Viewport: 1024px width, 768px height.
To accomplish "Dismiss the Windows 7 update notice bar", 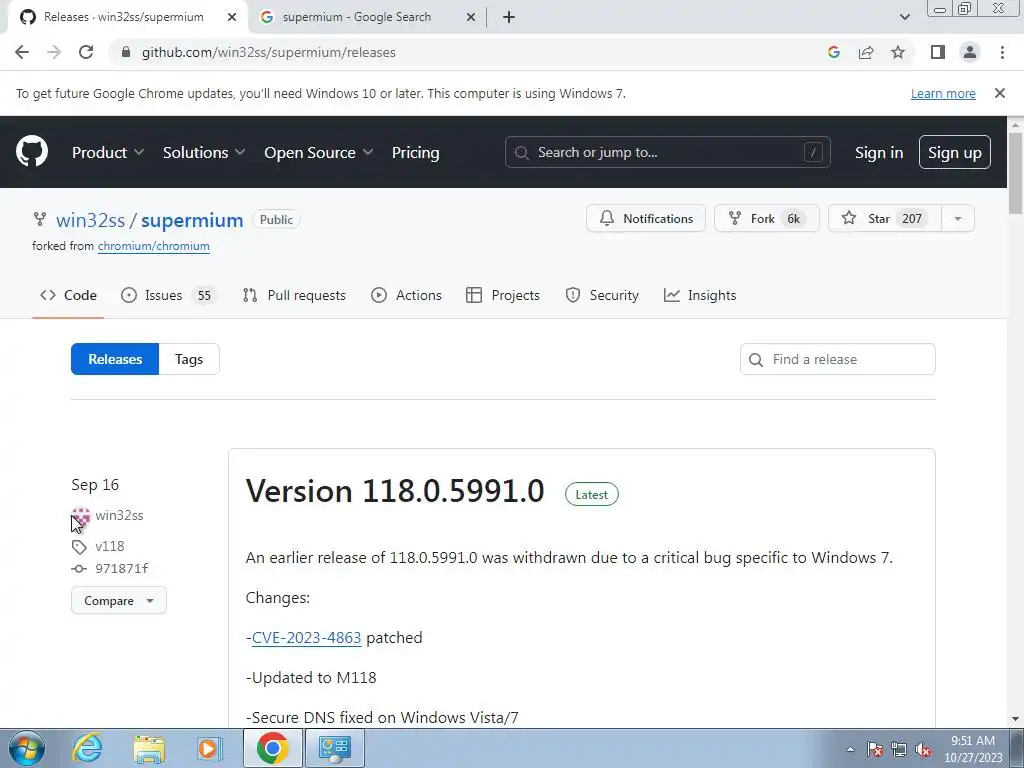I will pyautogui.click(x=999, y=93).
